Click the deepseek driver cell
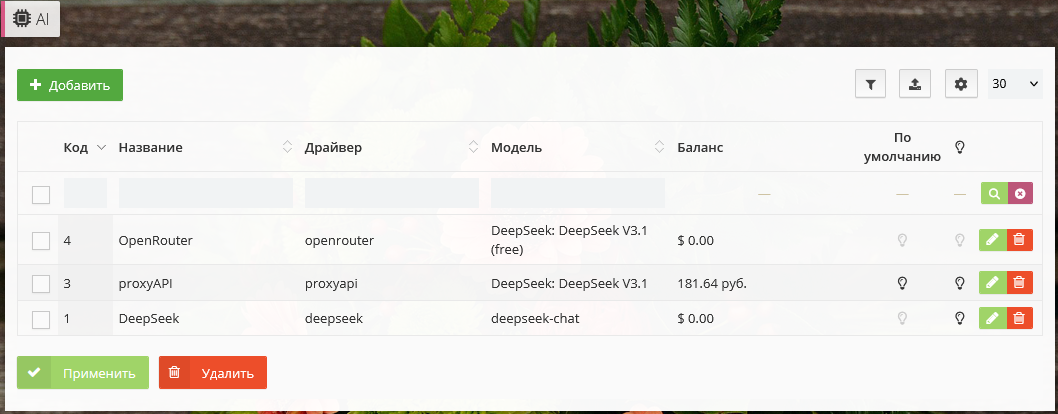 click(x=334, y=318)
